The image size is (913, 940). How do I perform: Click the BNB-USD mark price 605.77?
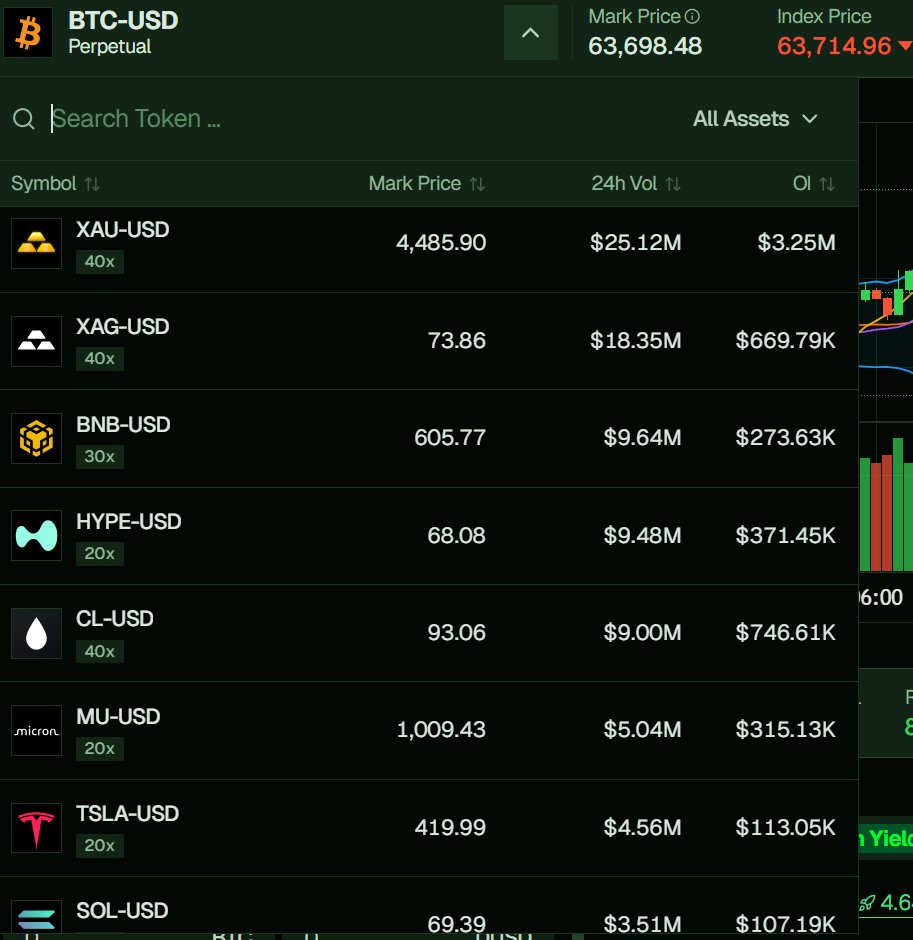click(x=450, y=438)
